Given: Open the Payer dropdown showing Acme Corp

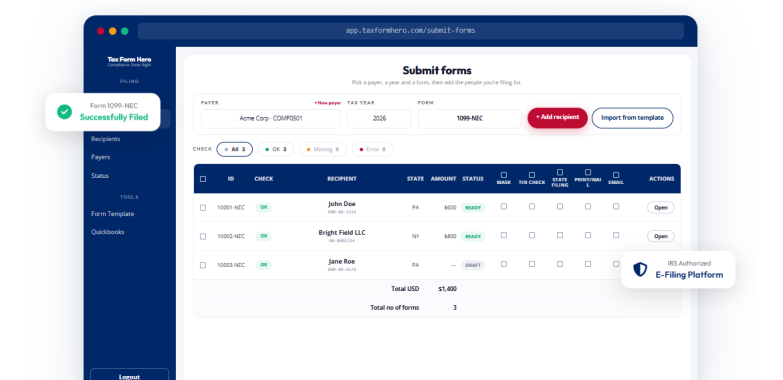Looking at the screenshot, I should click(271, 119).
